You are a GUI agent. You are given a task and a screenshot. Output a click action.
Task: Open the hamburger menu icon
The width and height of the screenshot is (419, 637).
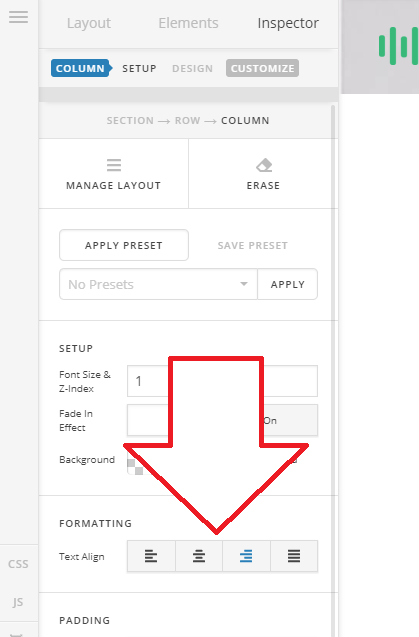pyautogui.click(x=18, y=17)
